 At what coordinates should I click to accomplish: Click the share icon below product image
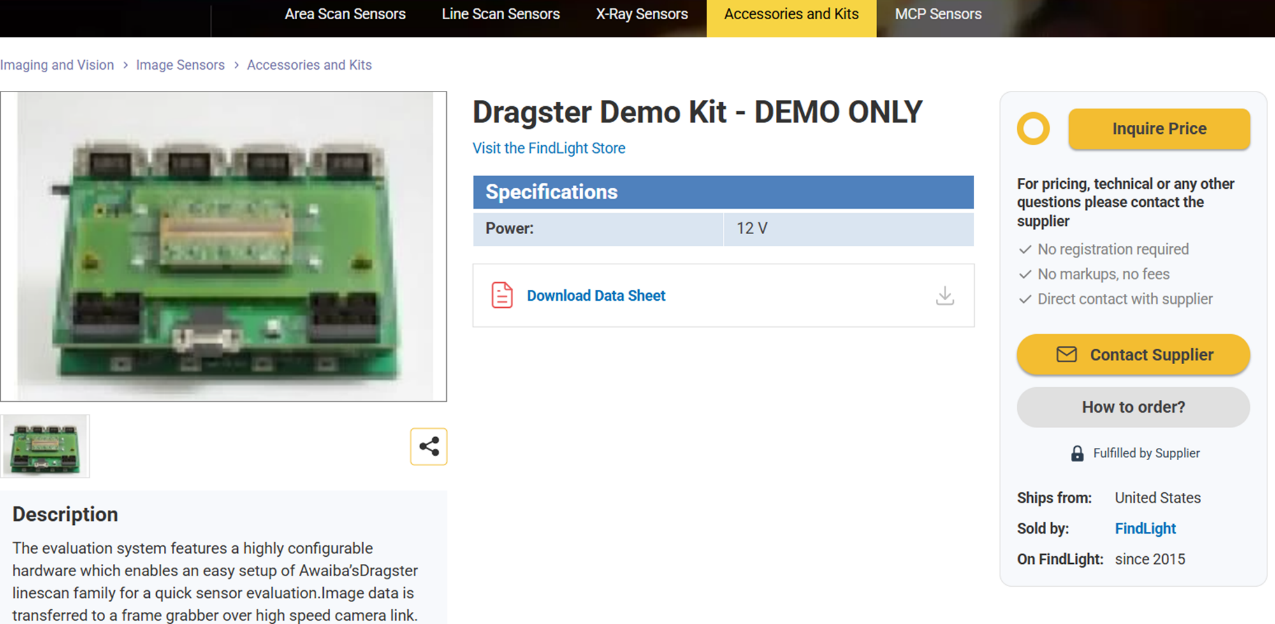point(428,447)
